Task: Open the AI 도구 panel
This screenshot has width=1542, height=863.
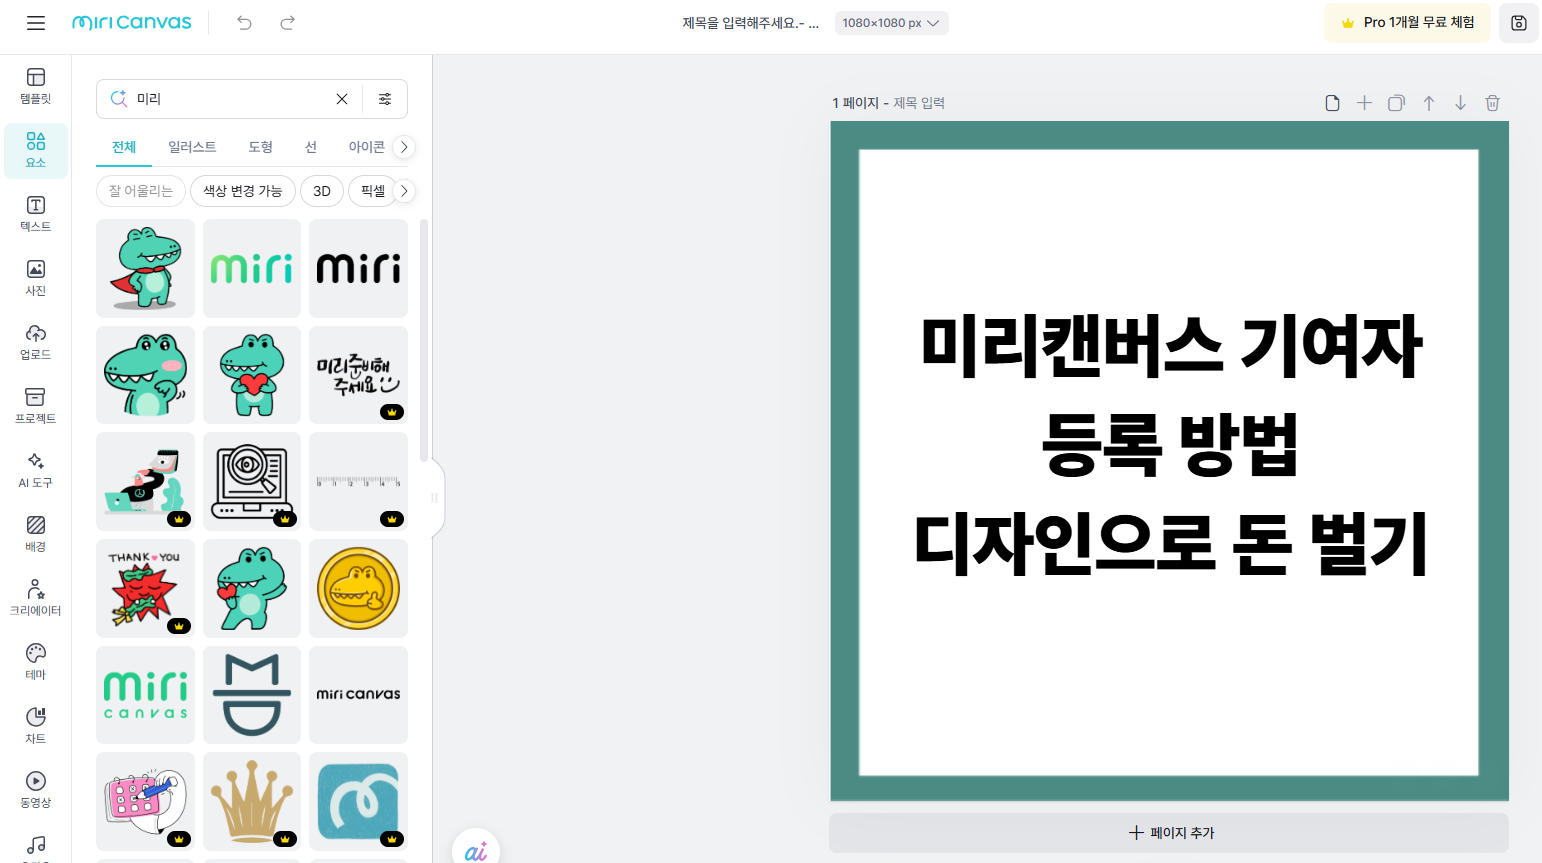Action: coord(36,470)
